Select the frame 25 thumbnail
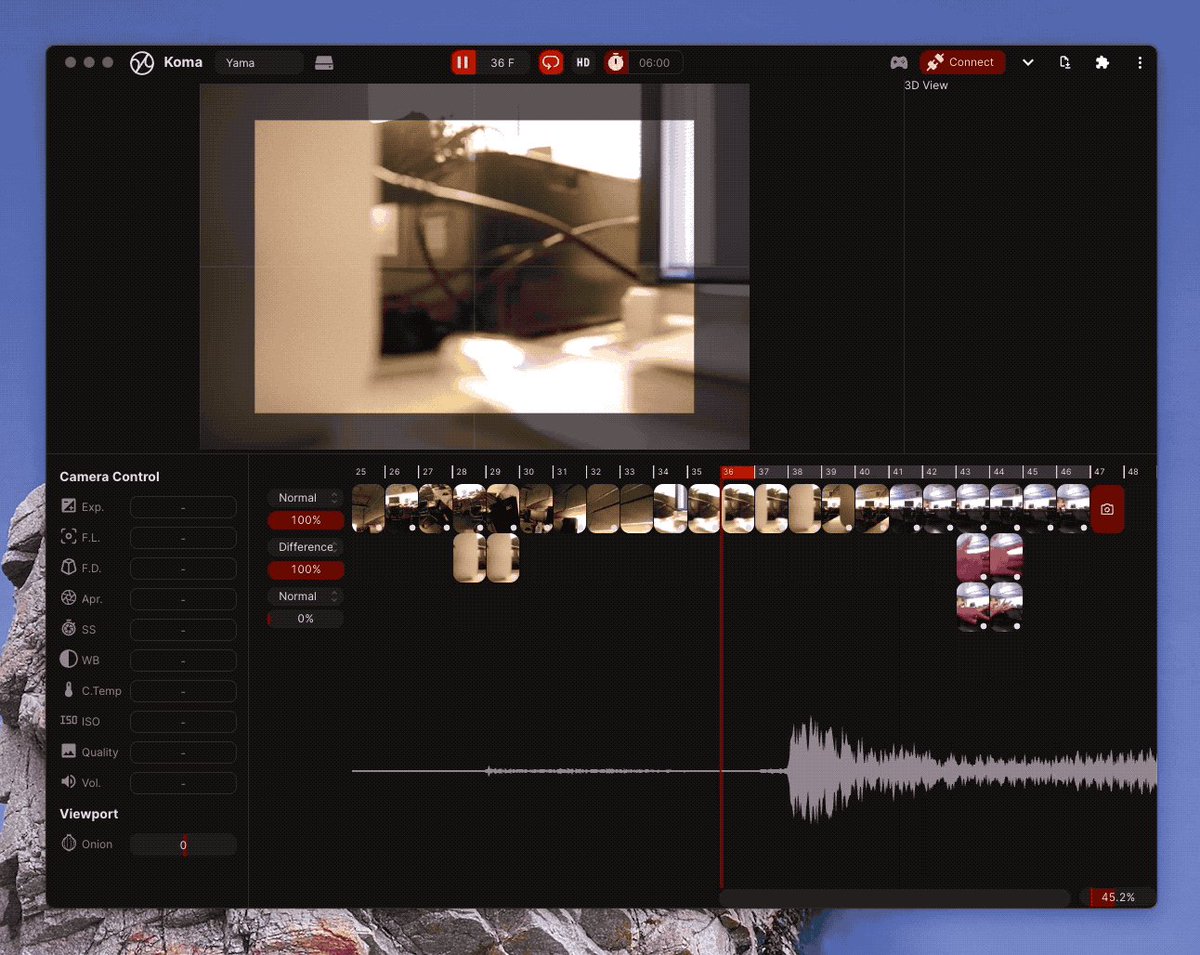The height and width of the screenshot is (955, 1200). (x=368, y=509)
